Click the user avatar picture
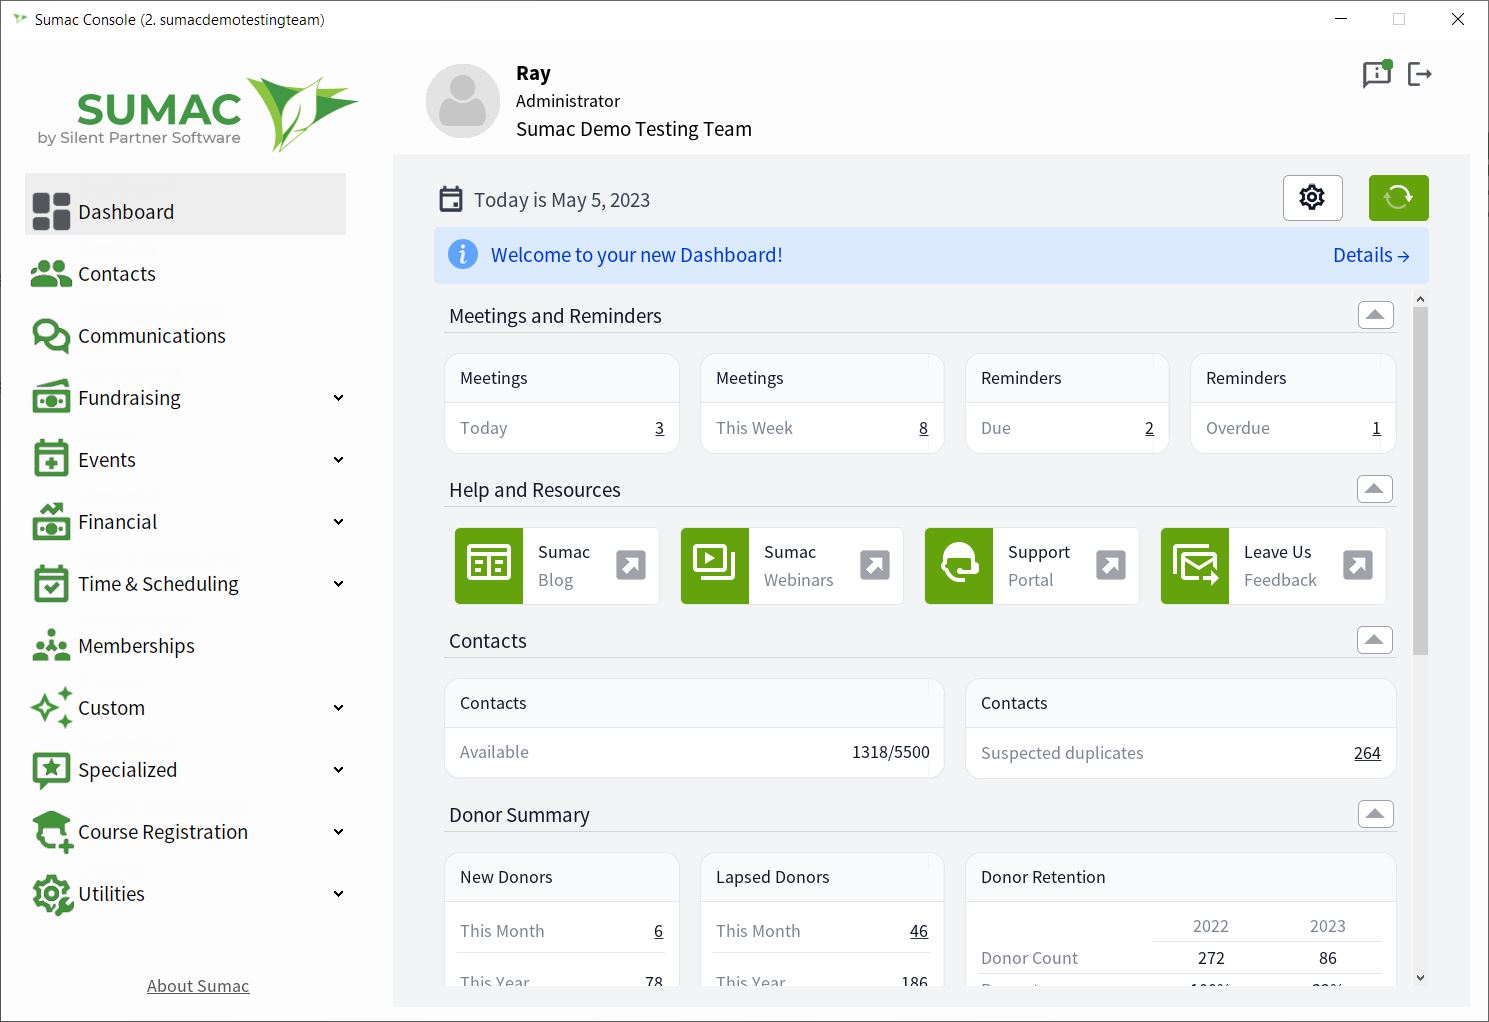1489x1022 pixels. pos(463,101)
